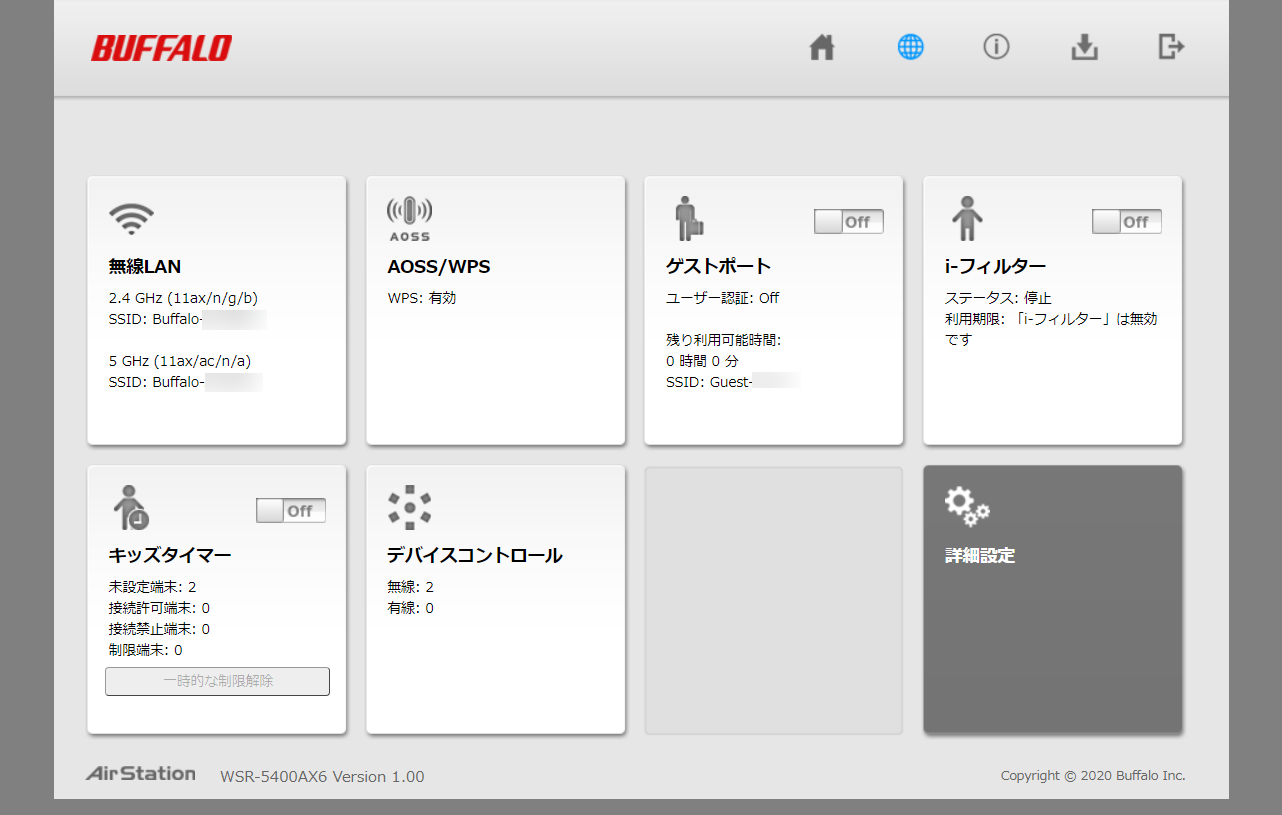This screenshot has width=1282, height=815.
Task: Open the デバイスコントロール heading
Action: (x=475, y=554)
